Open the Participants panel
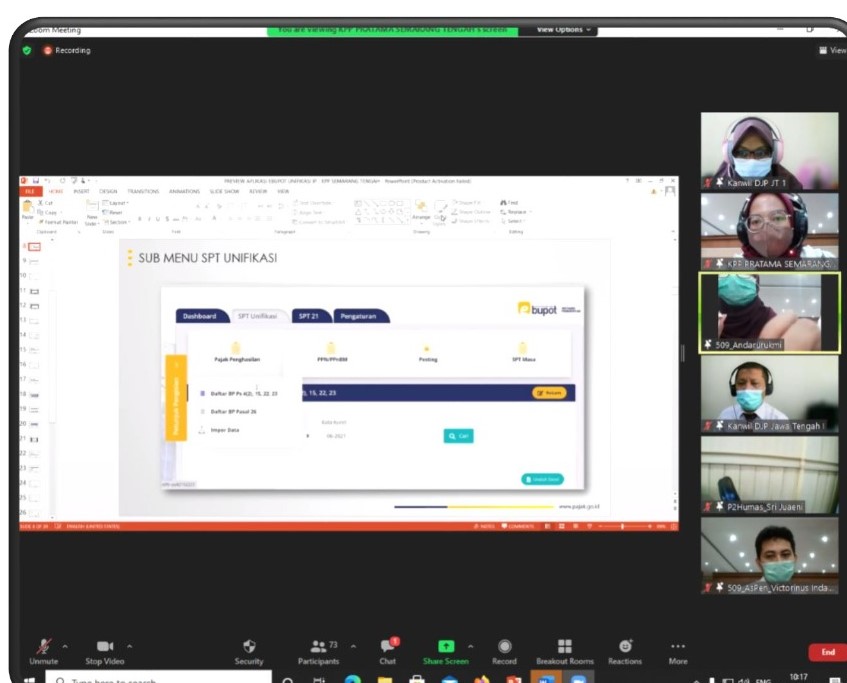 [320, 647]
